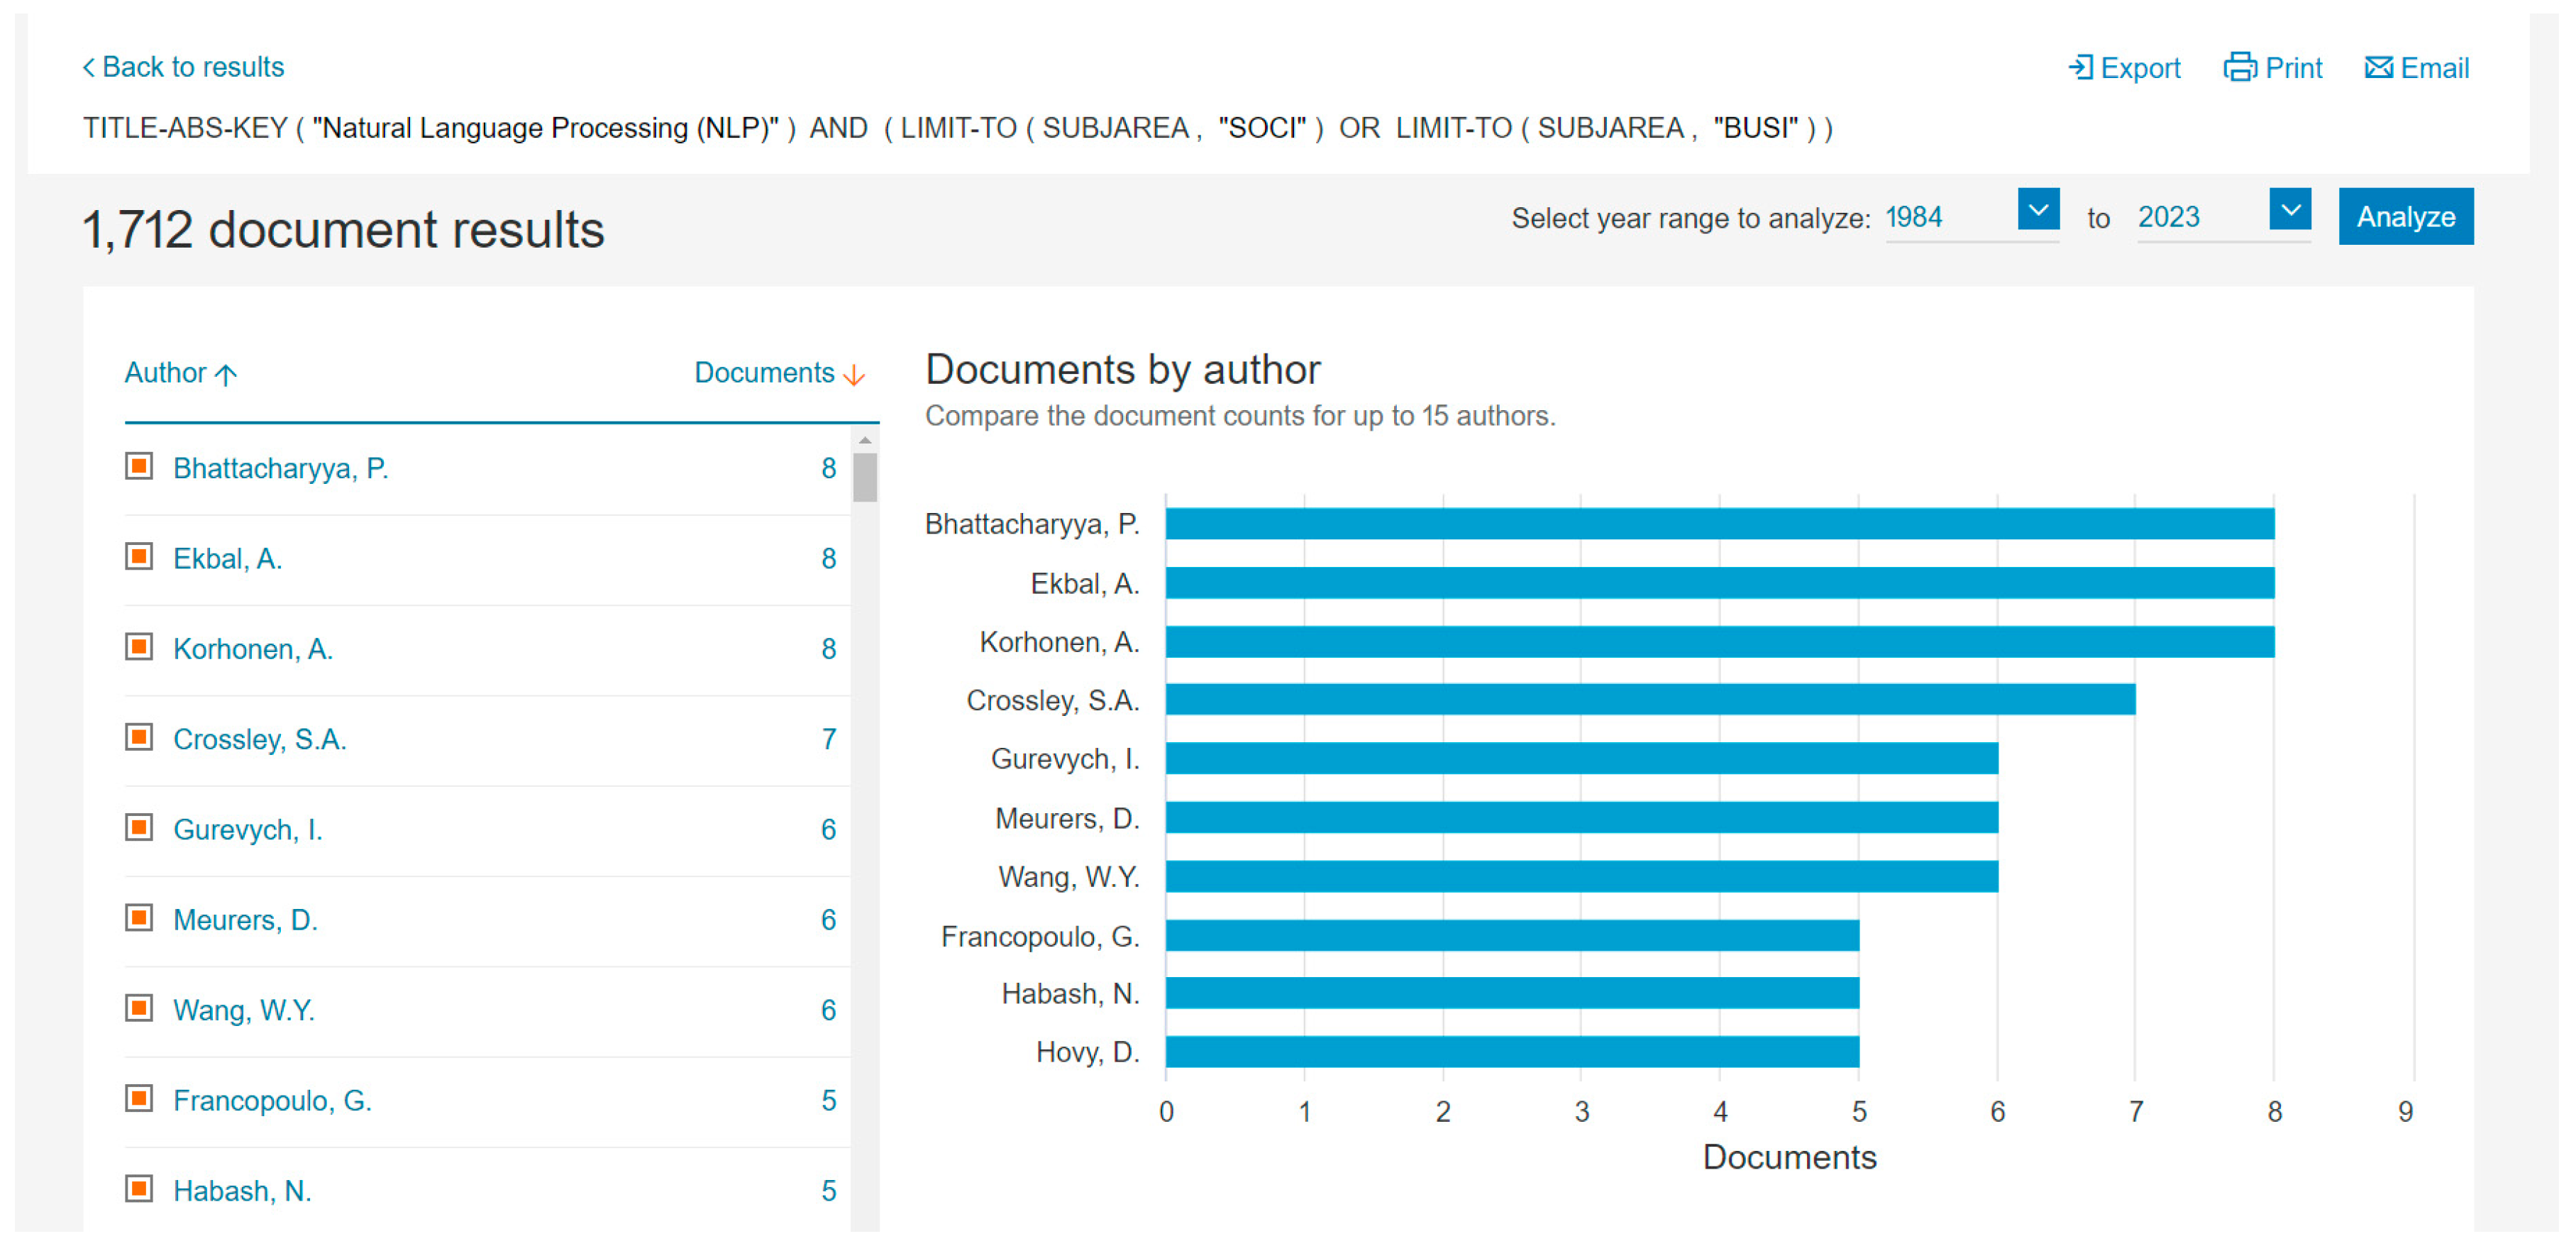2576x1246 pixels.
Task: Open the 2023 end year dropdown
Action: click(x=2290, y=210)
